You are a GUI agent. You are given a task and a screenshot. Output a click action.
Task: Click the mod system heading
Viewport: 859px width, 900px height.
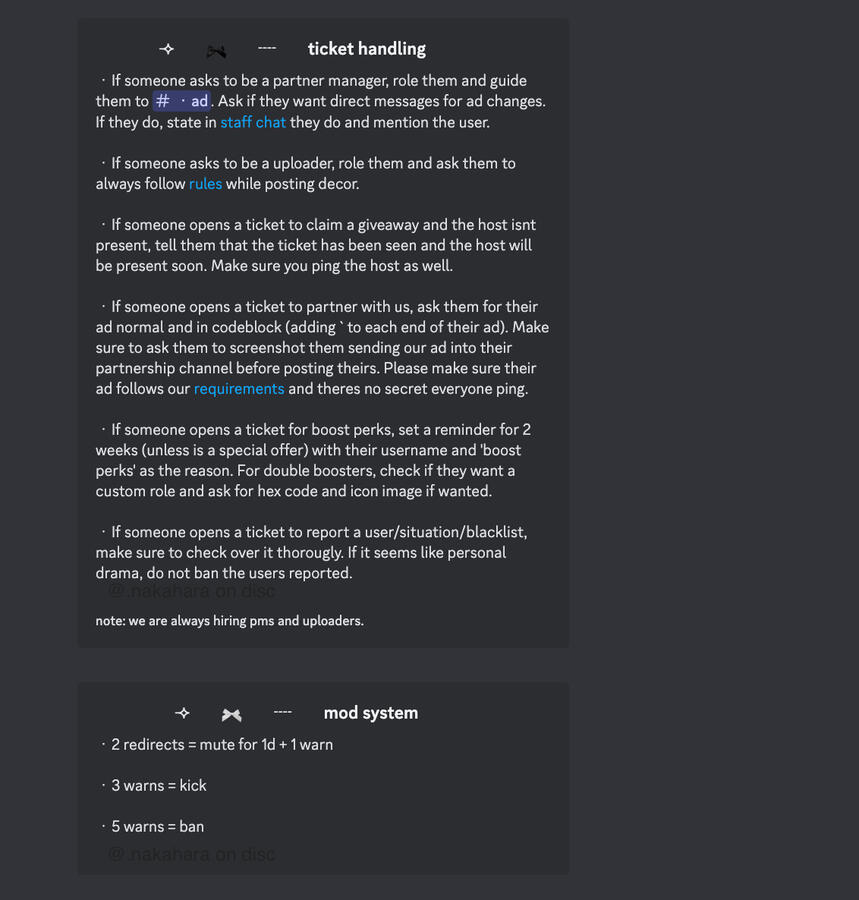[x=370, y=713]
